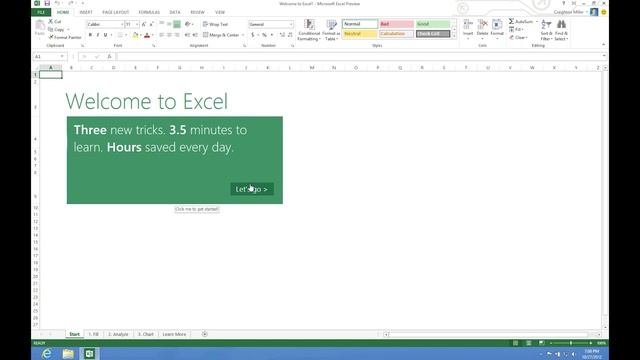
Task: Click the Decrease Decimal icon
Action: 290,35
